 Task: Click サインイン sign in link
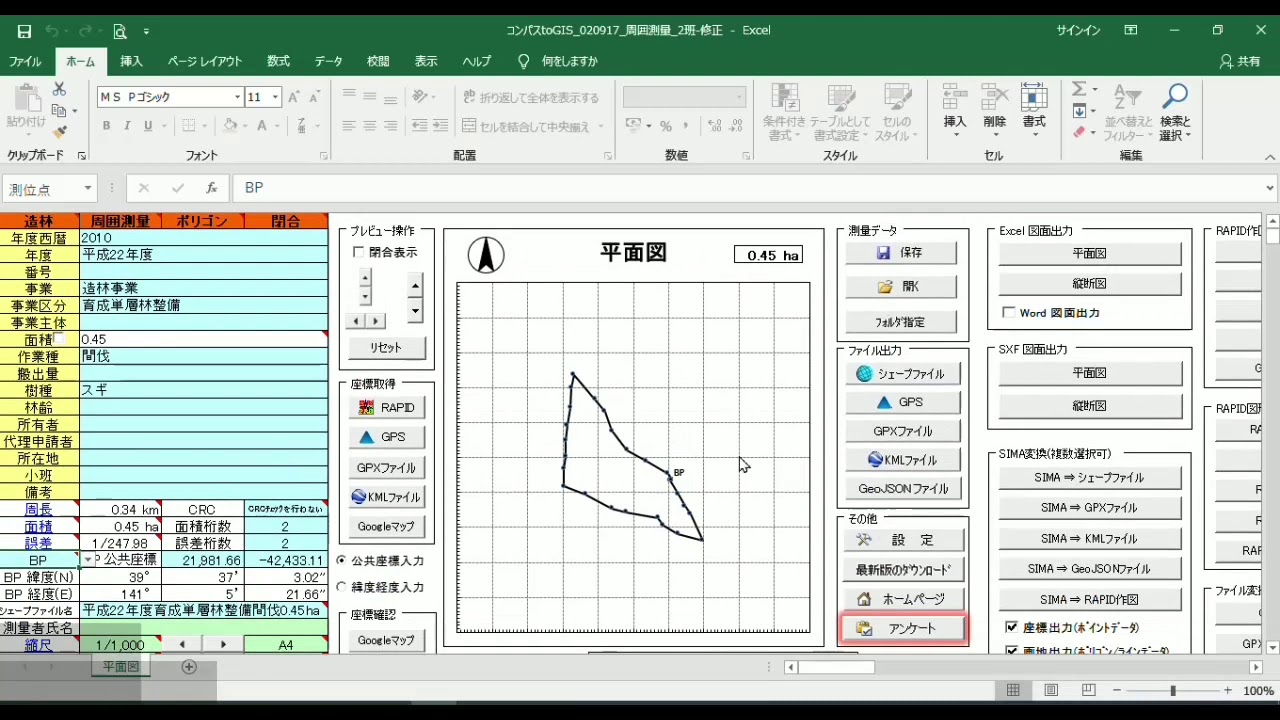coord(1078,31)
